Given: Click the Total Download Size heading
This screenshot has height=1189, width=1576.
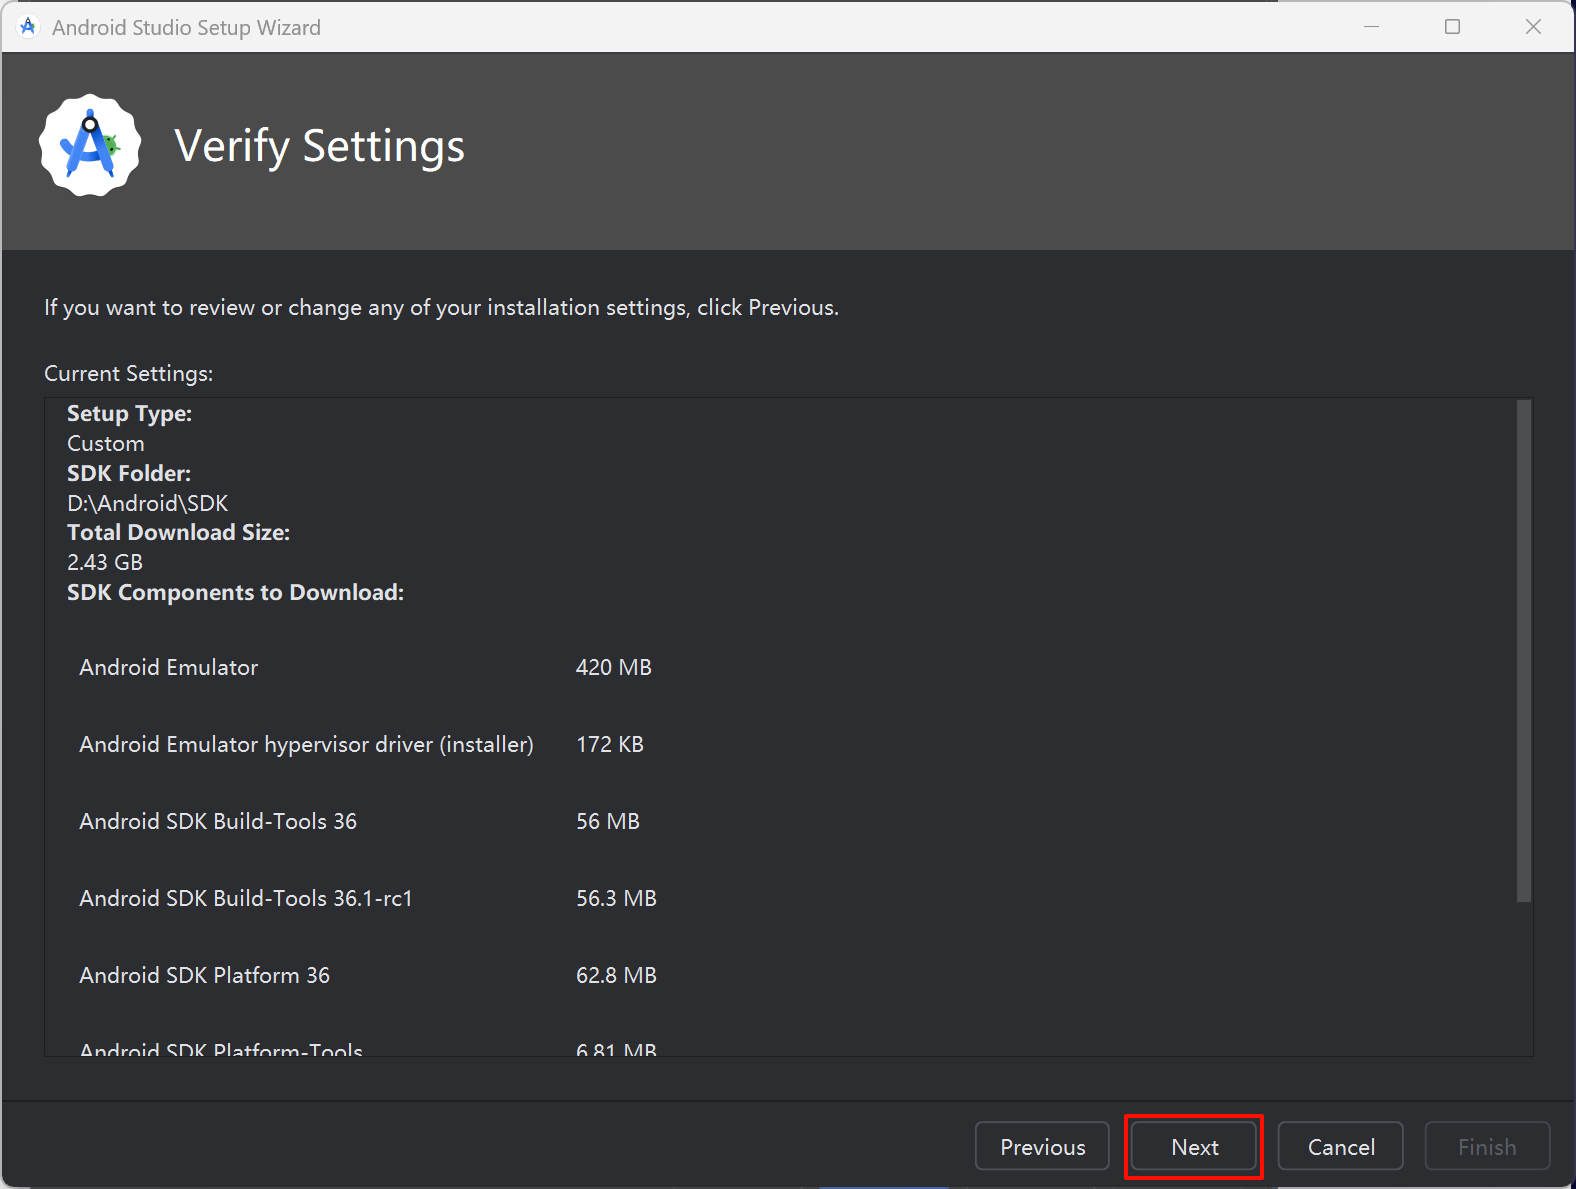Looking at the screenshot, I should (179, 532).
